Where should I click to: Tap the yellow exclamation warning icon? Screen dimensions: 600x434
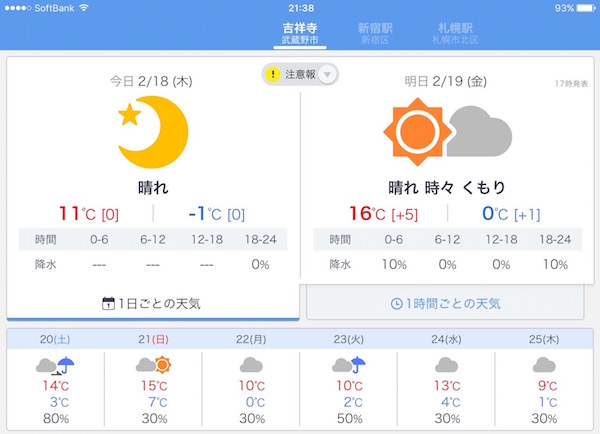point(273,74)
